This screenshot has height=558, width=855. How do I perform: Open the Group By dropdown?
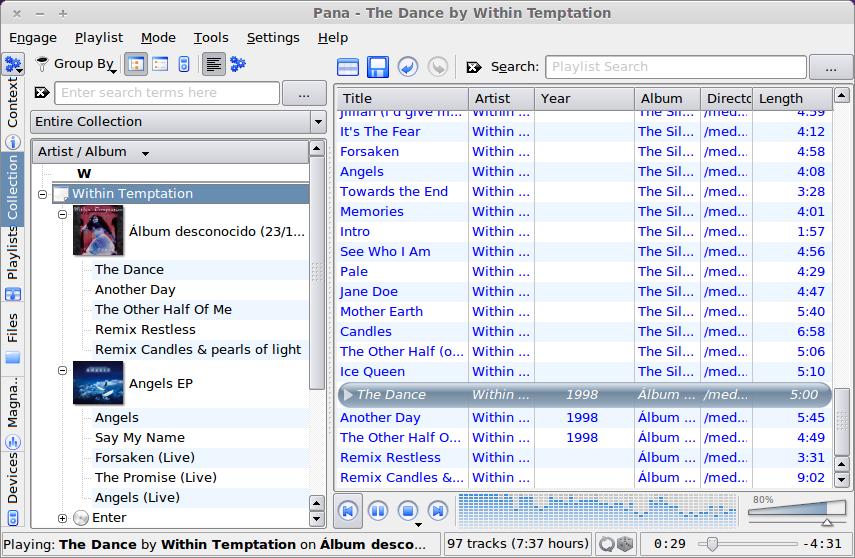[84, 64]
